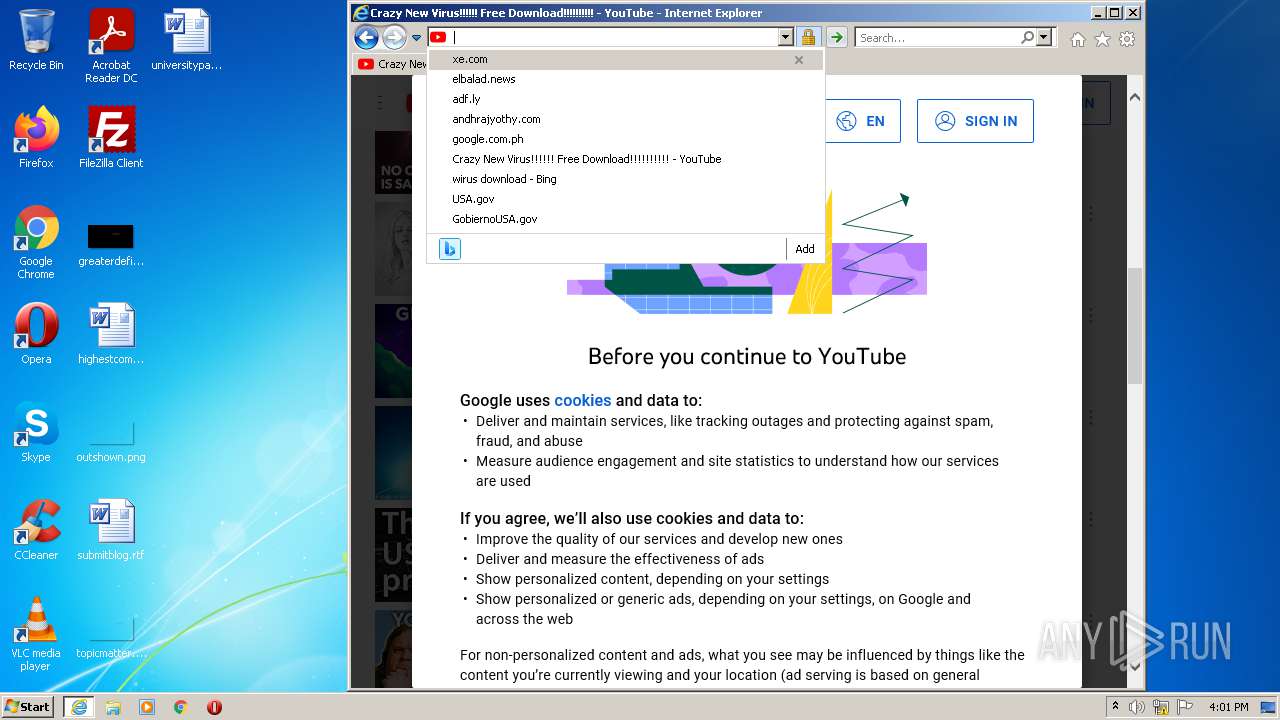Click in the Search box

(937, 37)
